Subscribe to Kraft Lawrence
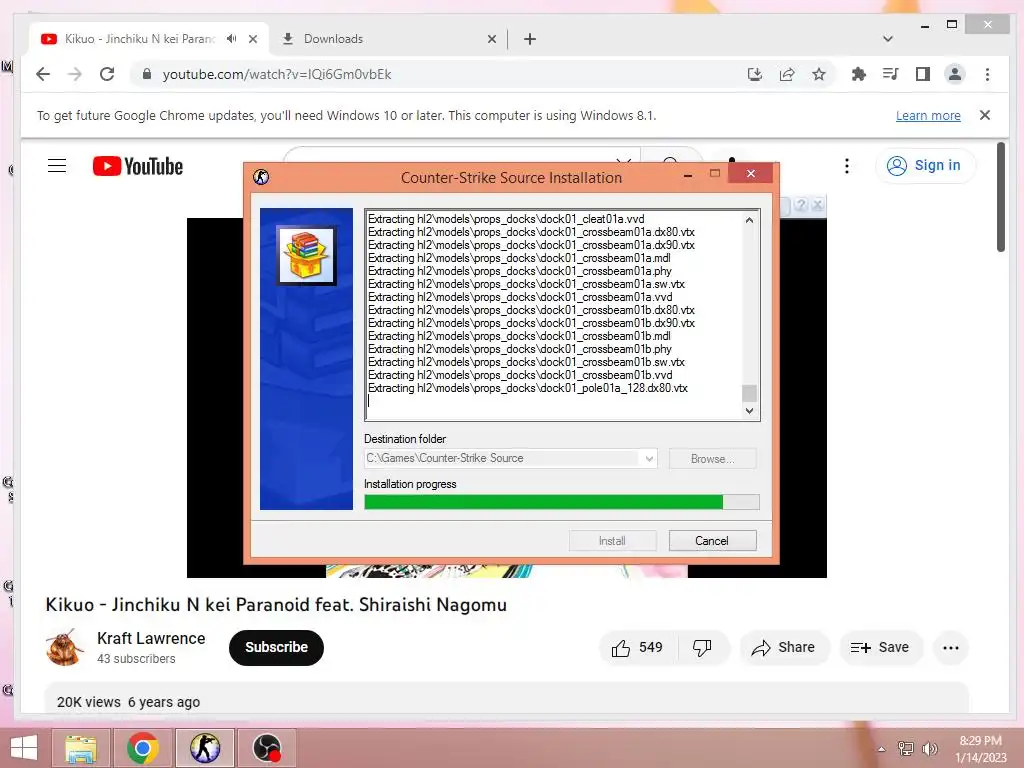1024x768 pixels. 276,648
